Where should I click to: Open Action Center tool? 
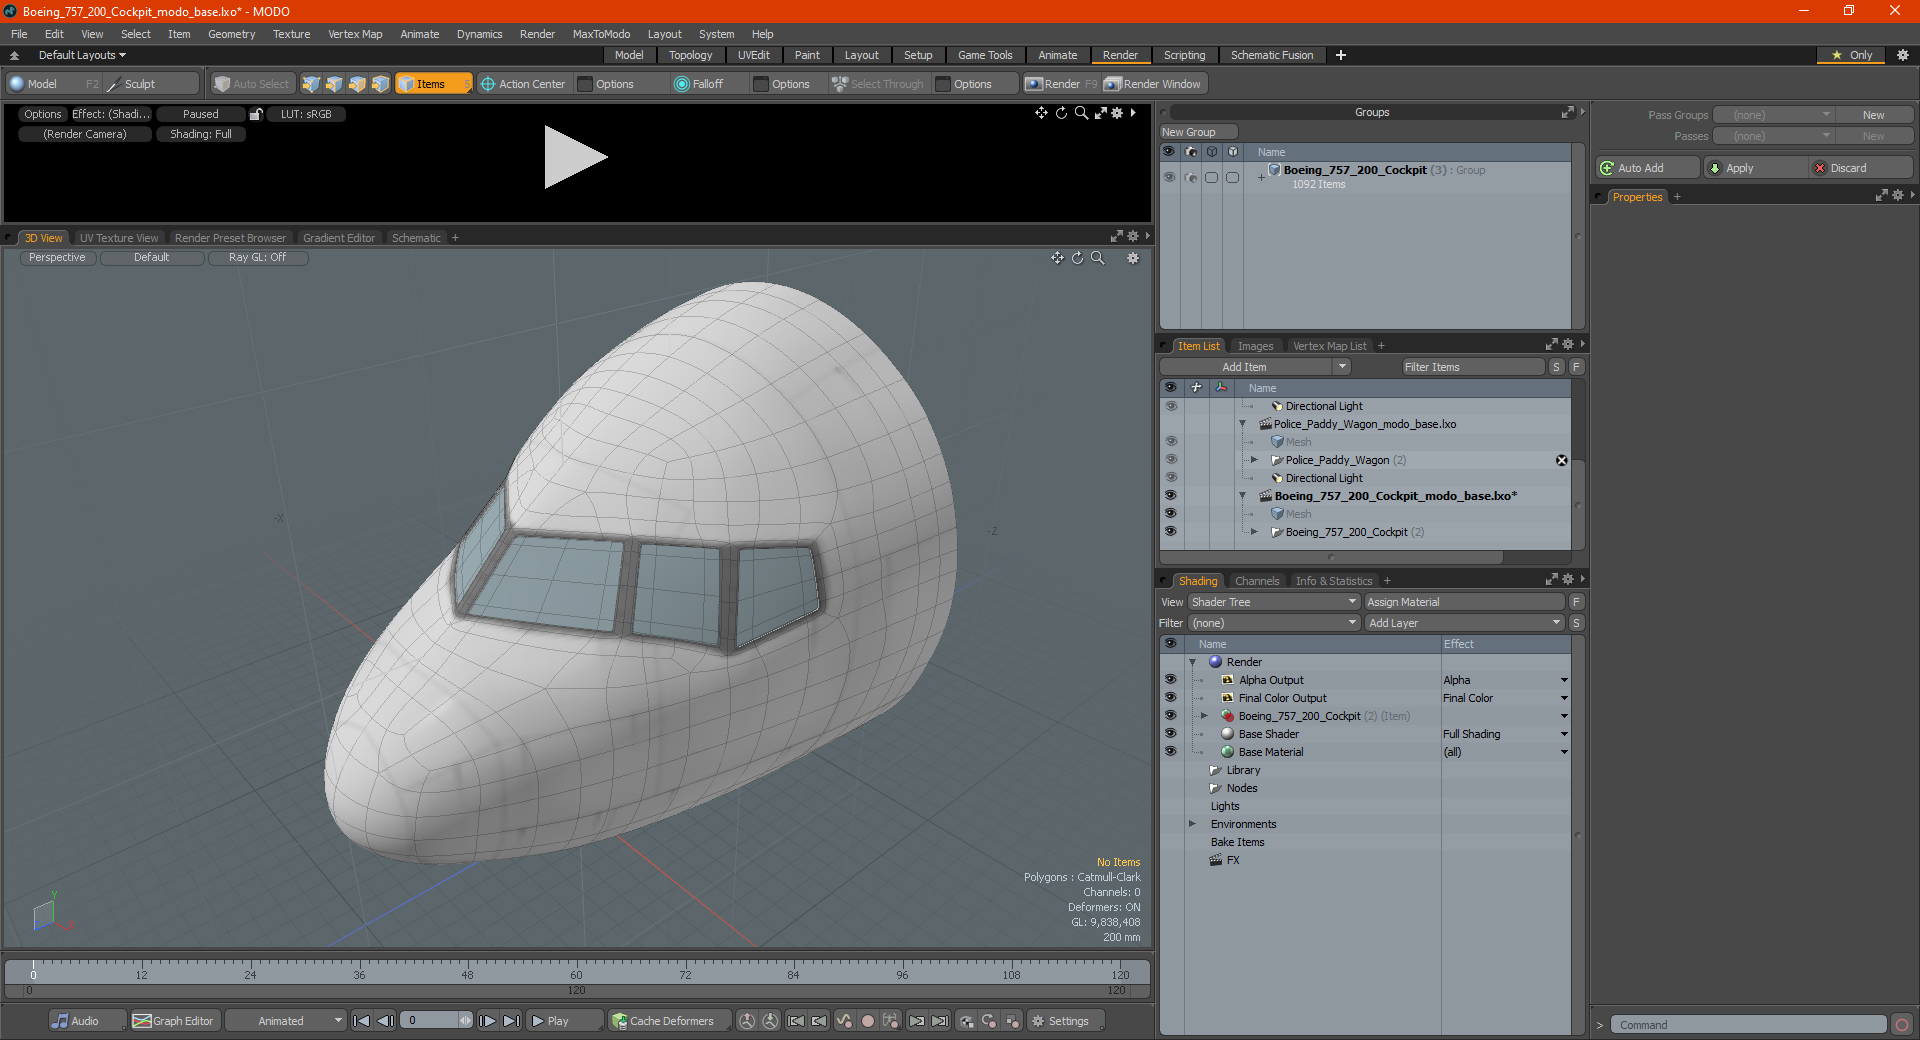click(x=523, y=84)
